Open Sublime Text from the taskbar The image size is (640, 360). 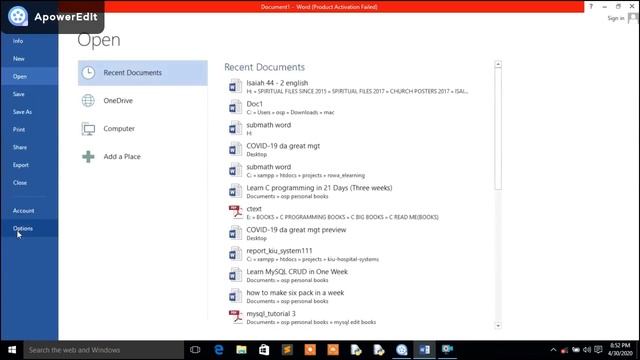(287, 350)
